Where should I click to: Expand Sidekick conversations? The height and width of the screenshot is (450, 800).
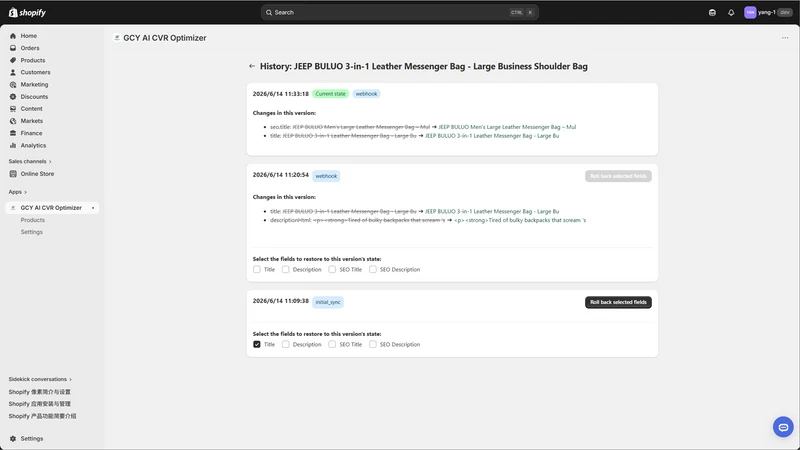(x=40, y=379)
